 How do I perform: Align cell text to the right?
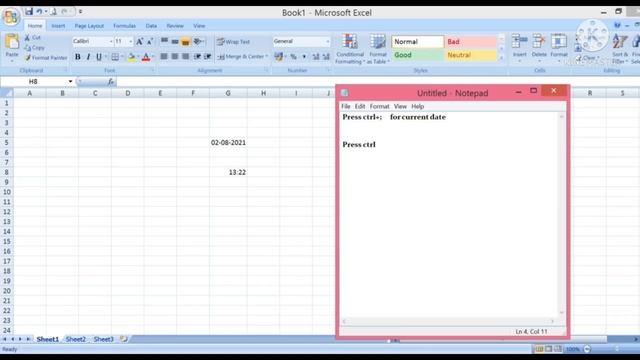click(185, 56)
